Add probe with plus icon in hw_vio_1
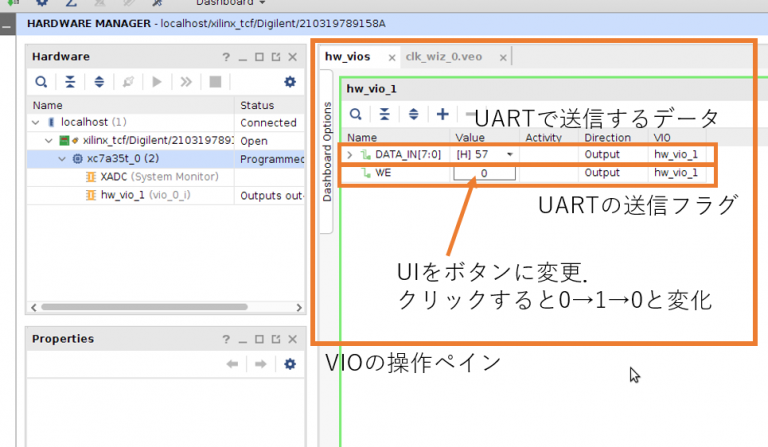Screen dimensions: 768x447 coord(442,114)
